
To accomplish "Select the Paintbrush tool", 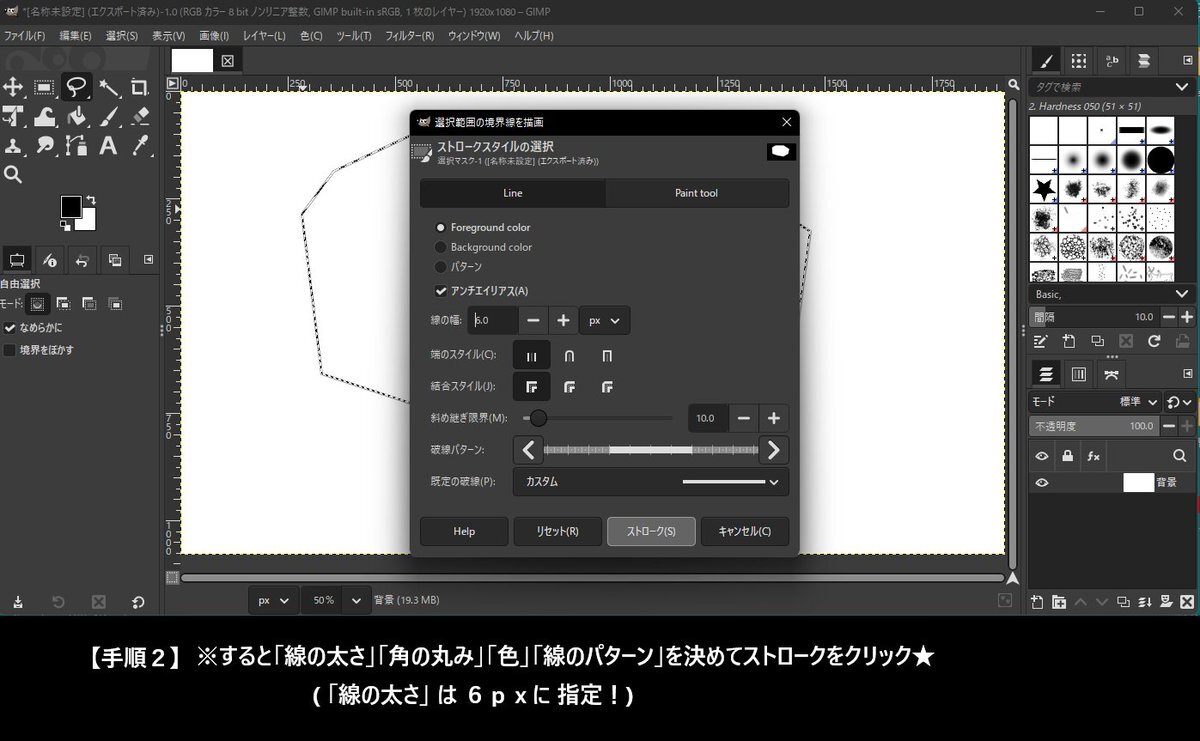I will pyautogui.click(x=108, y=117).
